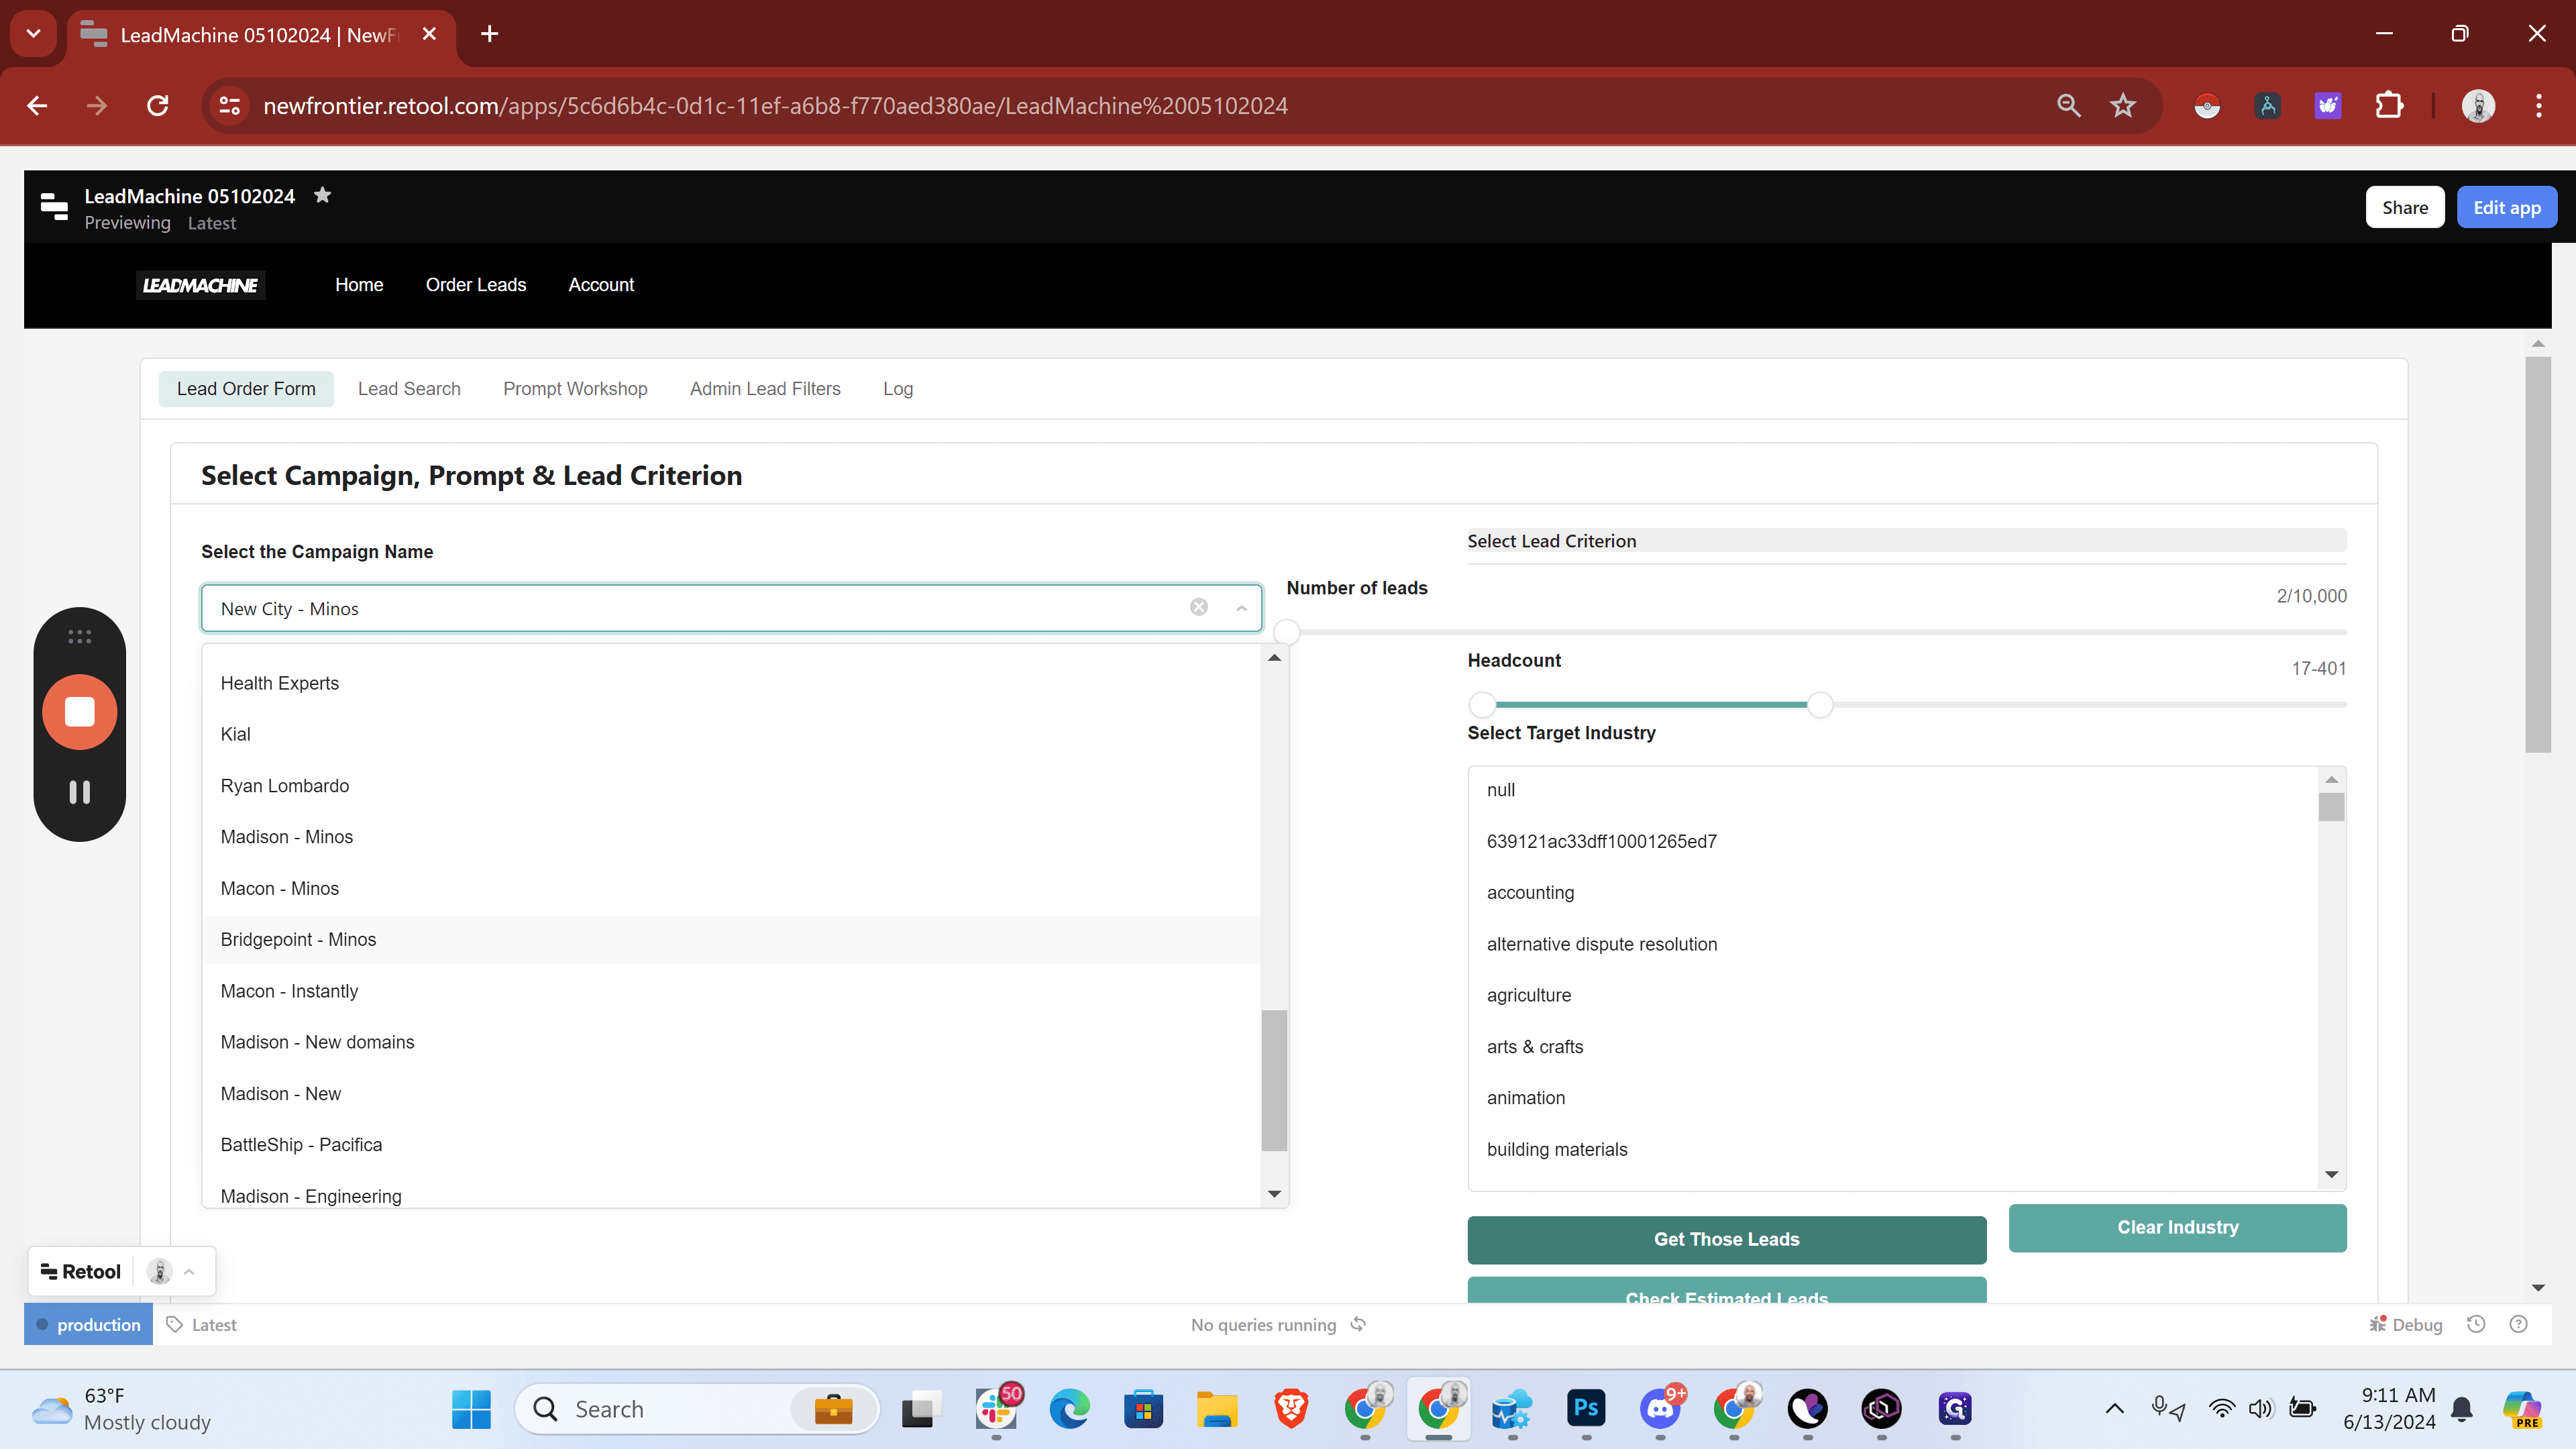Open the browser extensions puzzle icon

click(2388, 105)
